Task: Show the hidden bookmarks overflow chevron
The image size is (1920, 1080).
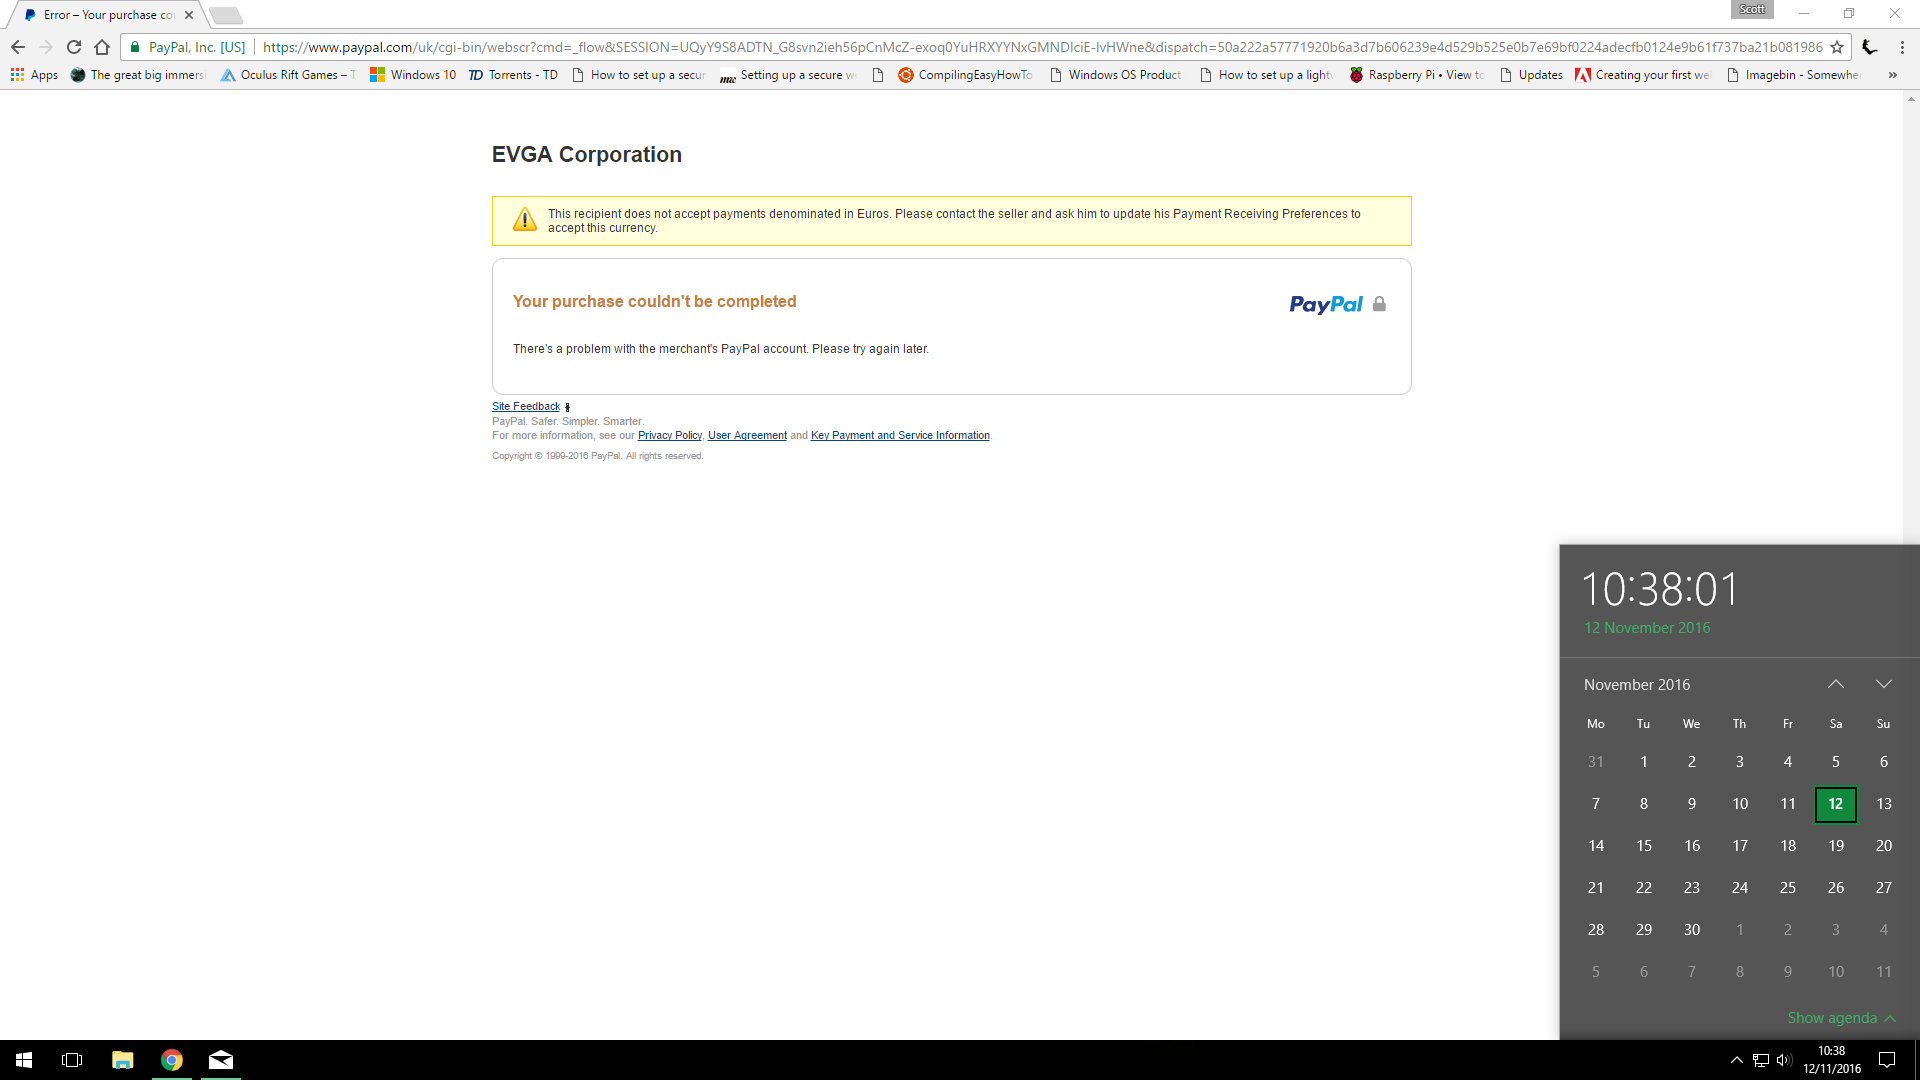Action: tap(1892, 75)
